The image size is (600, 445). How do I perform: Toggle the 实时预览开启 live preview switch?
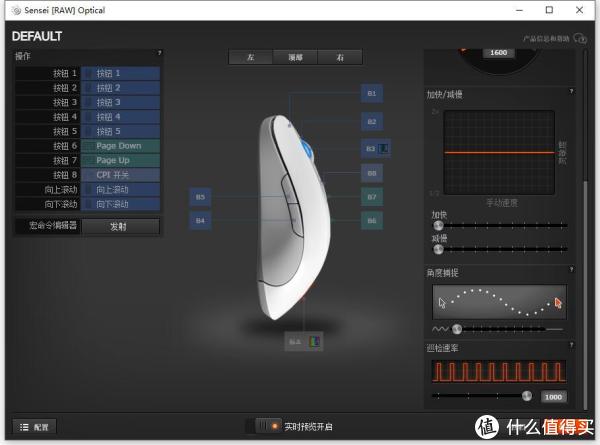[269, 426]
